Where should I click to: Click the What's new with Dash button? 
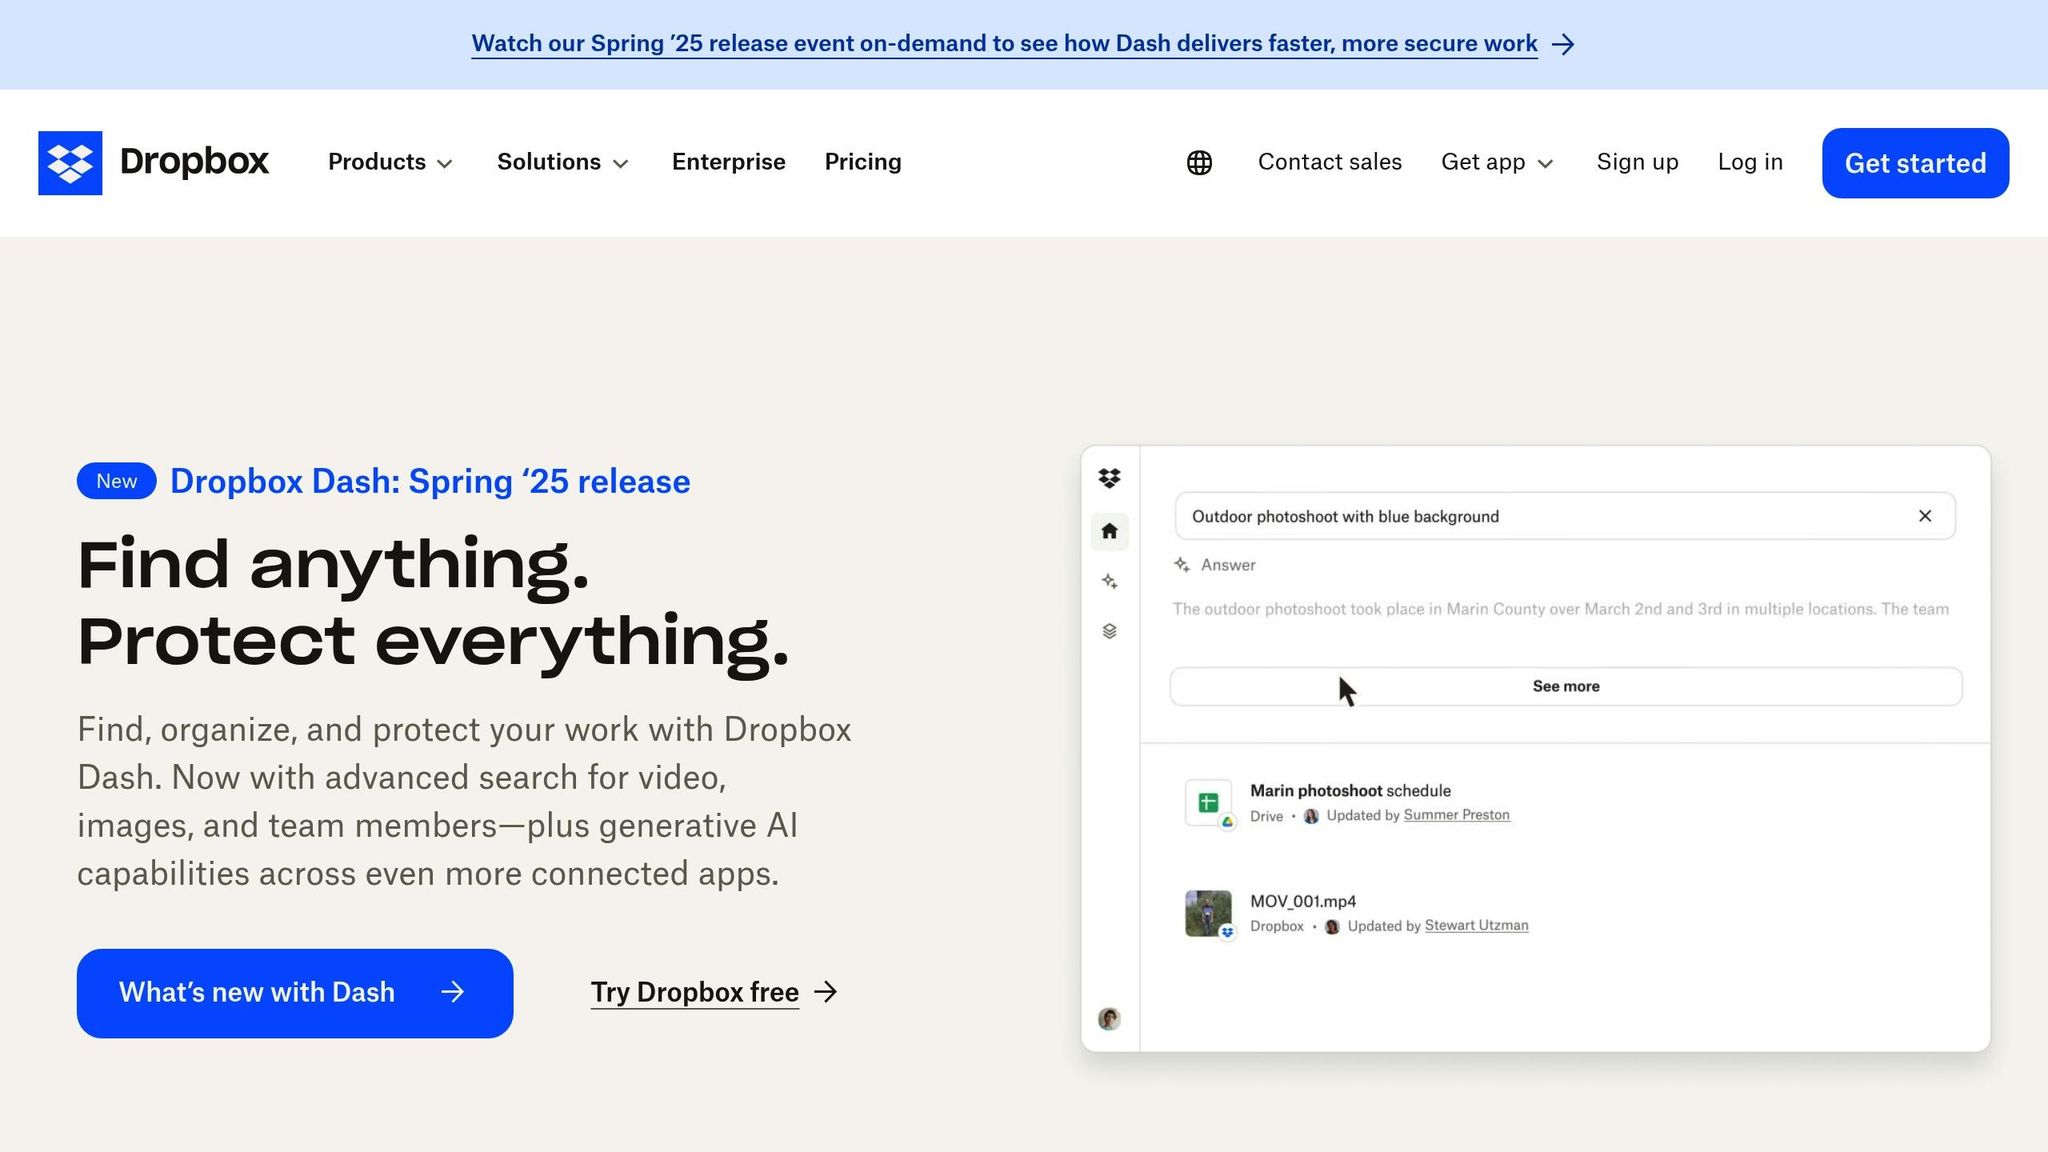point(294,992)
